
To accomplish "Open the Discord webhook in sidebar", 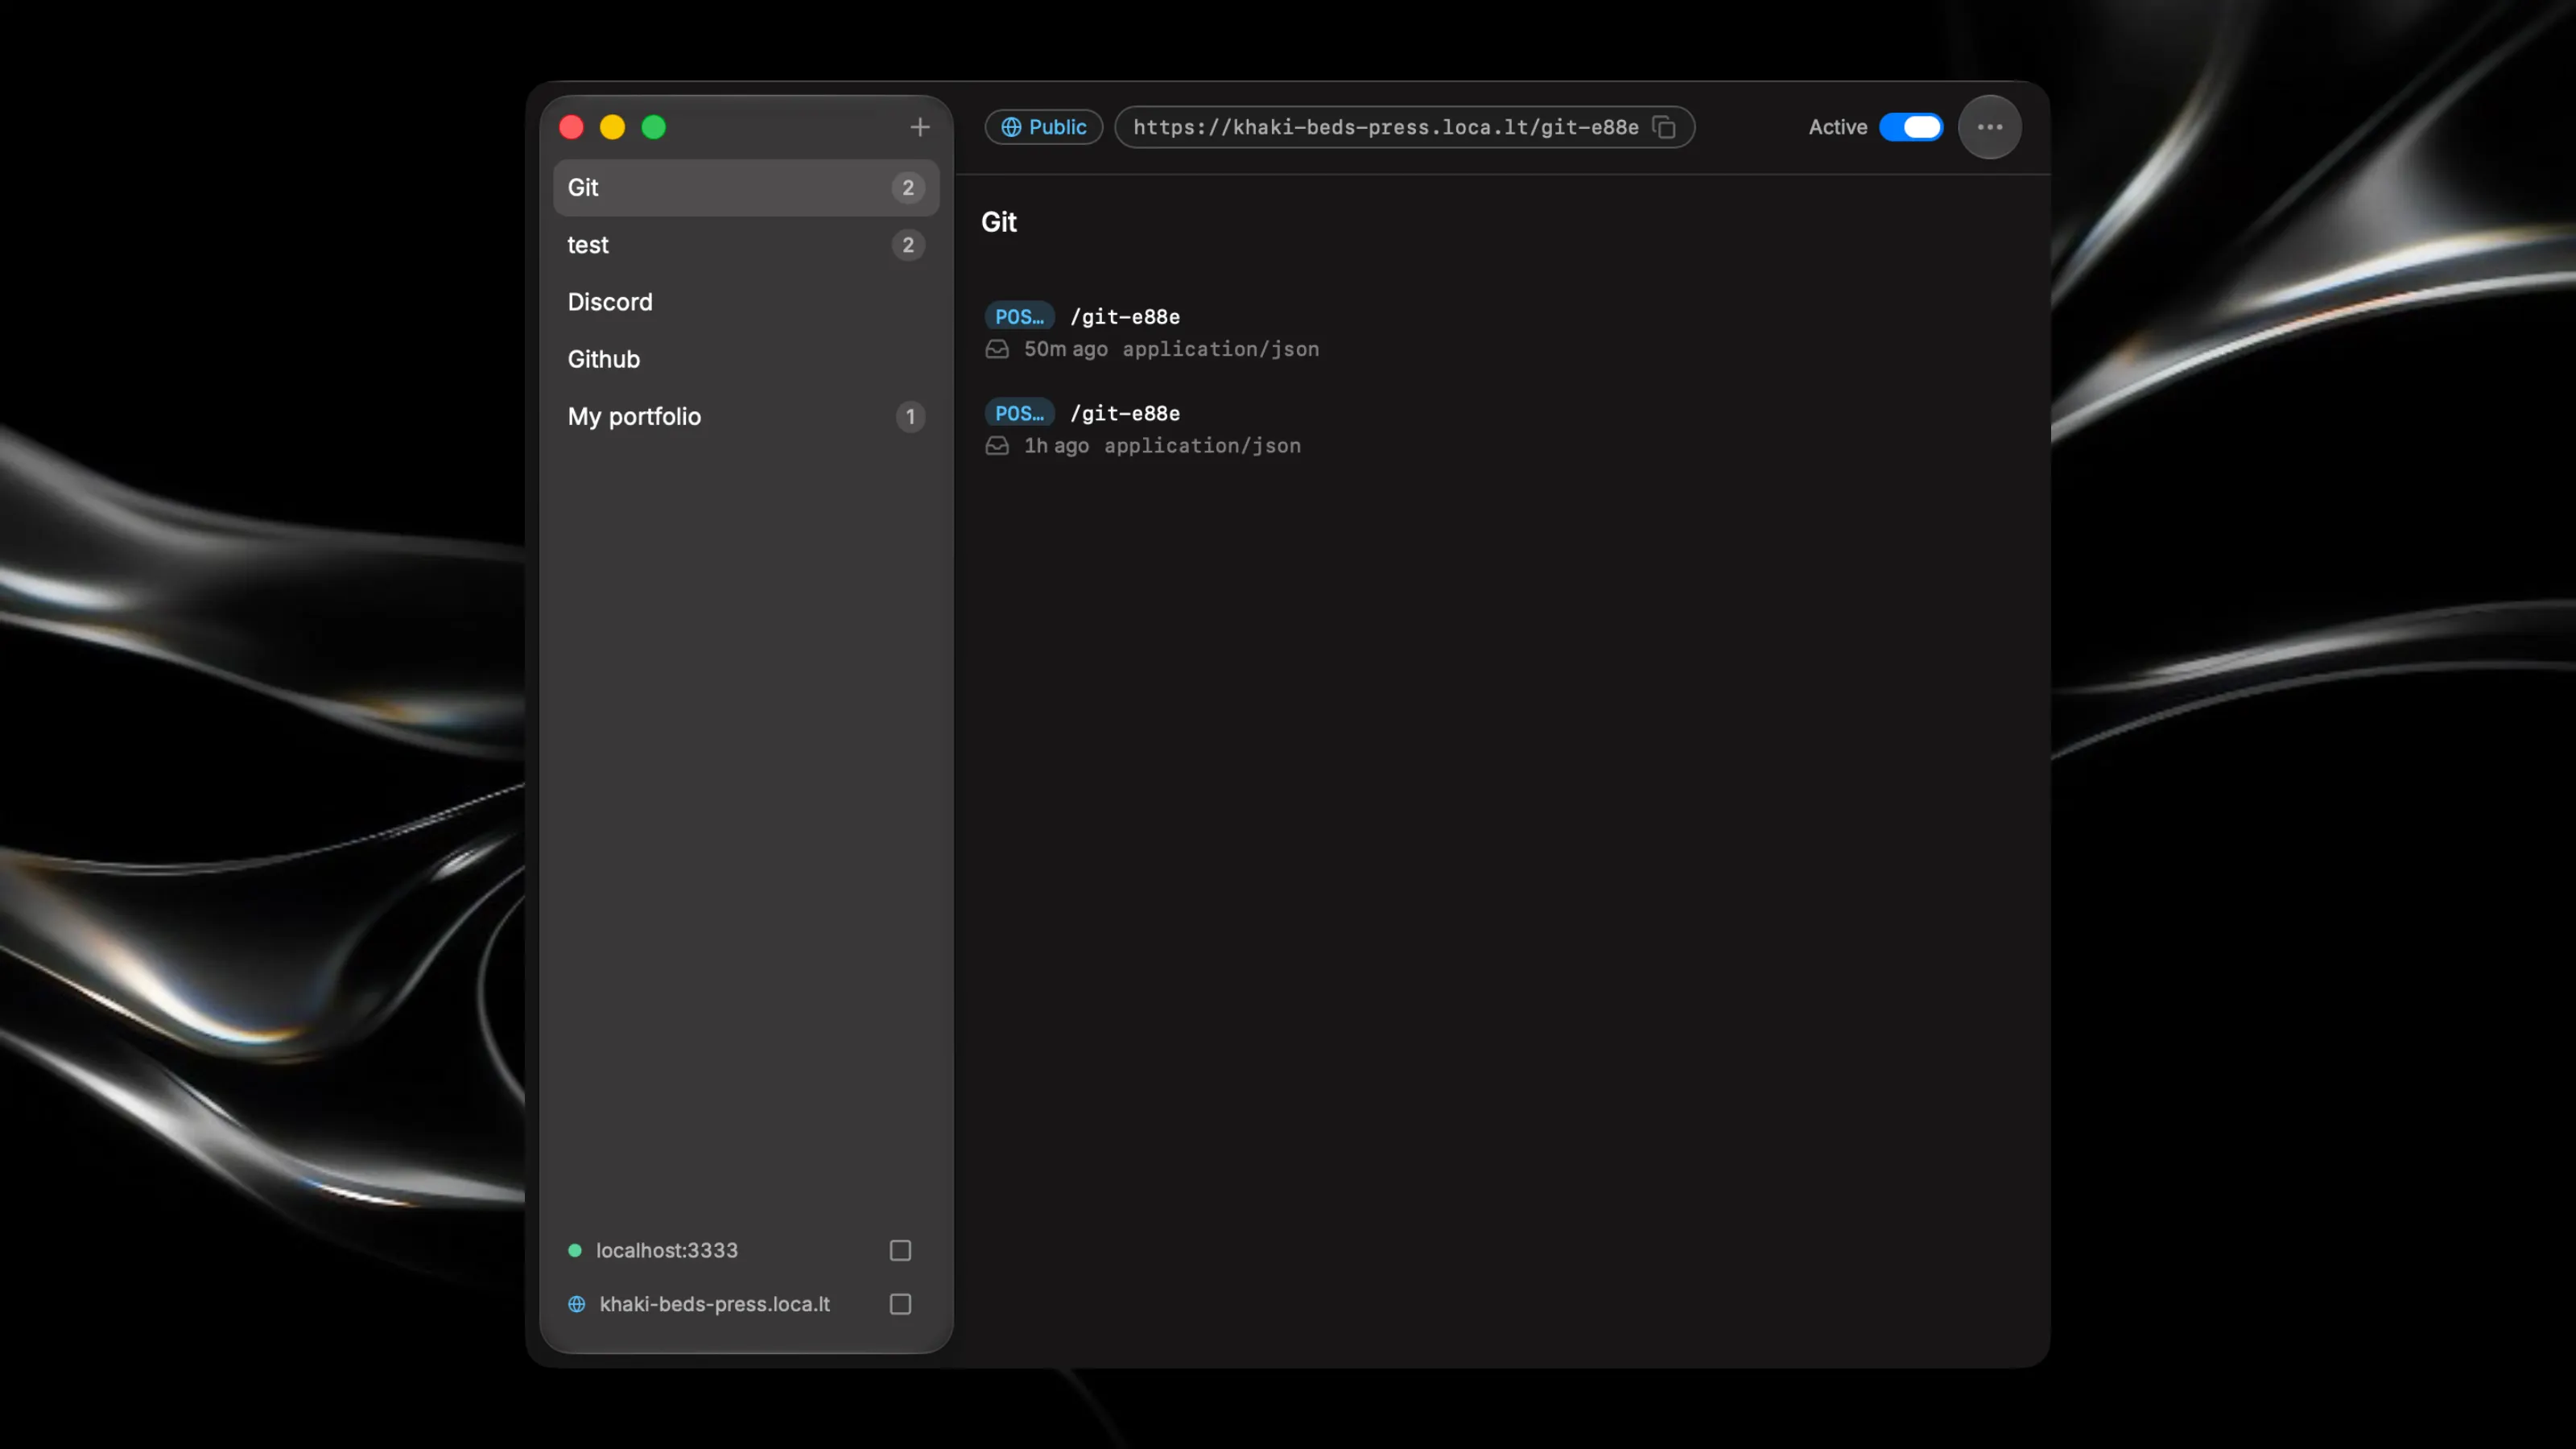I will [x=746, y=302].
